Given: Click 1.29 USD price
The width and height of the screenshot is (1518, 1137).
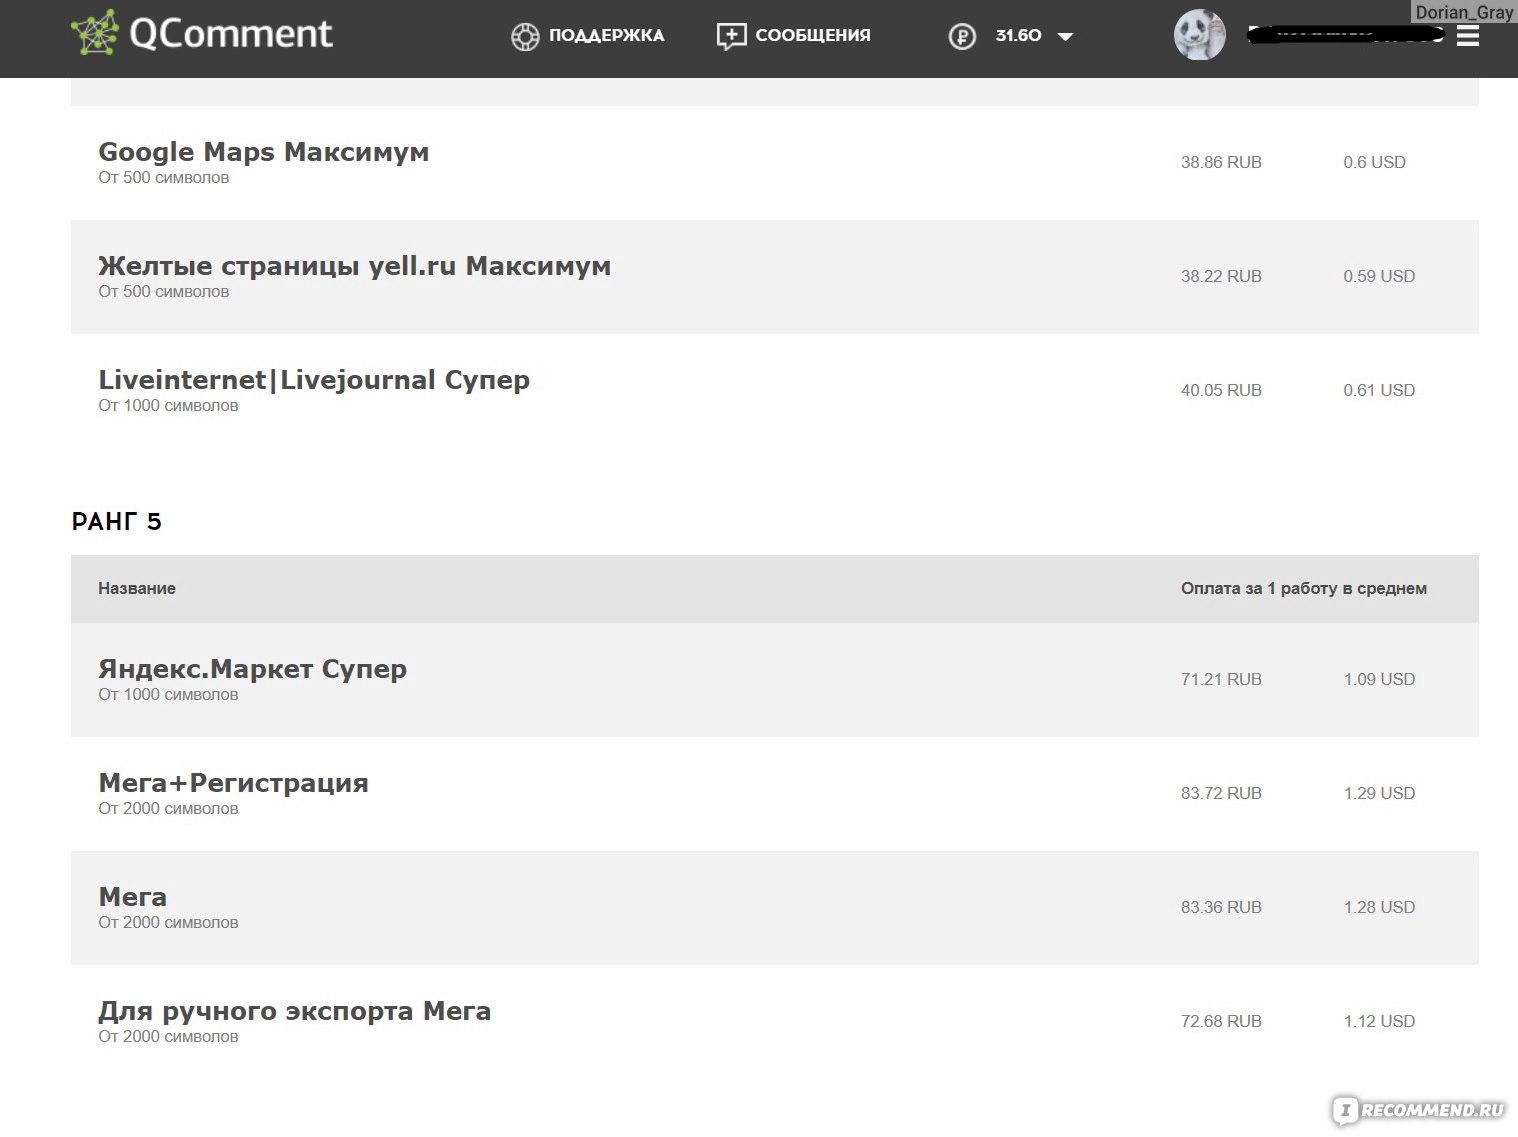Looking at the screenshot, I should coord(1379,793).
